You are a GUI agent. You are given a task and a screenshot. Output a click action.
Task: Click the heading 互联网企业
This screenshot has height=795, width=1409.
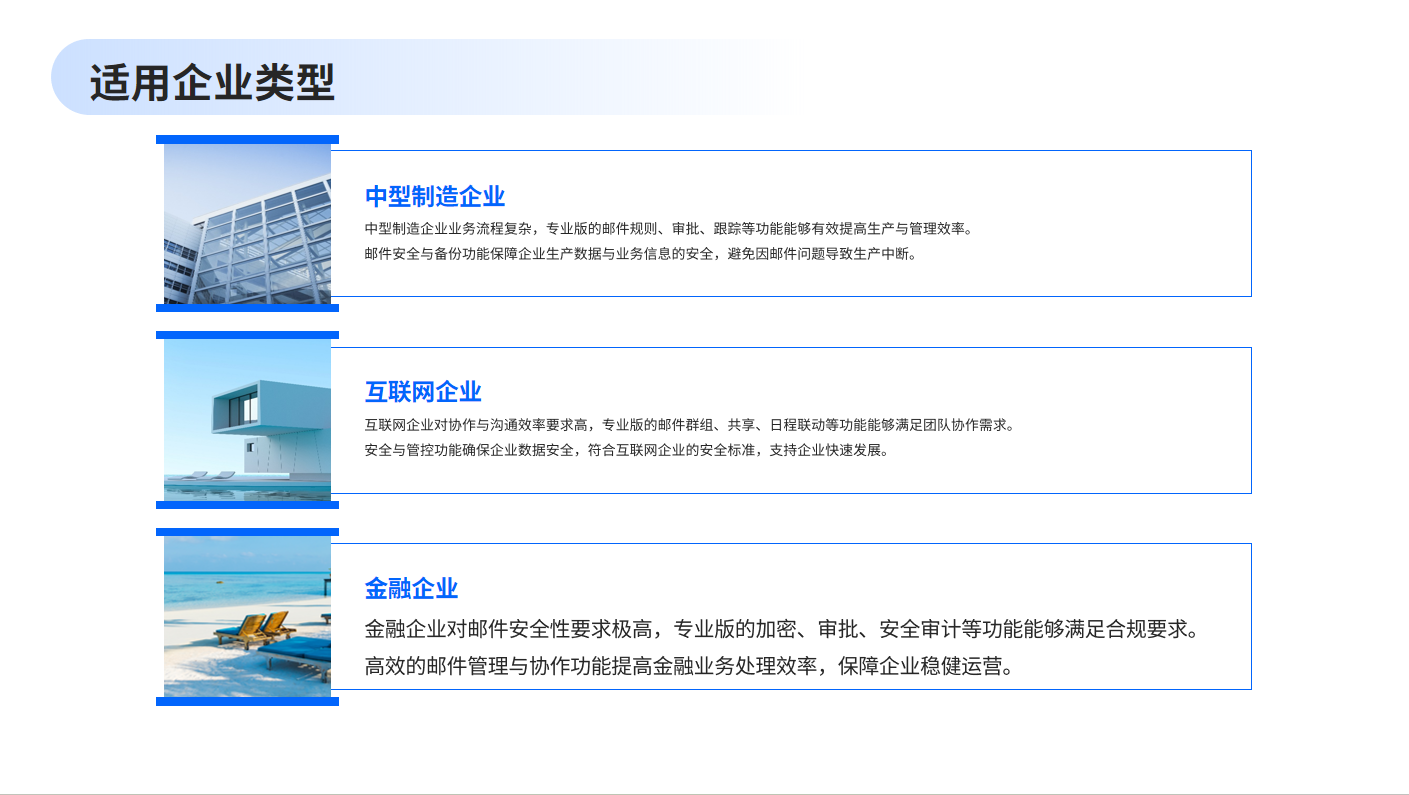tap(423, 392)
